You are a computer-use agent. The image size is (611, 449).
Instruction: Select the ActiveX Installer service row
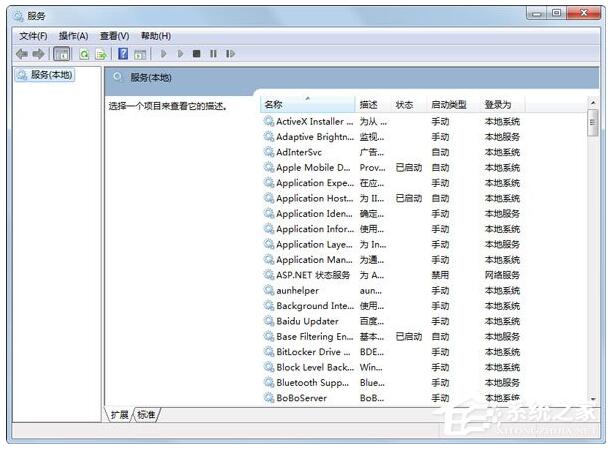click(392, 122)
